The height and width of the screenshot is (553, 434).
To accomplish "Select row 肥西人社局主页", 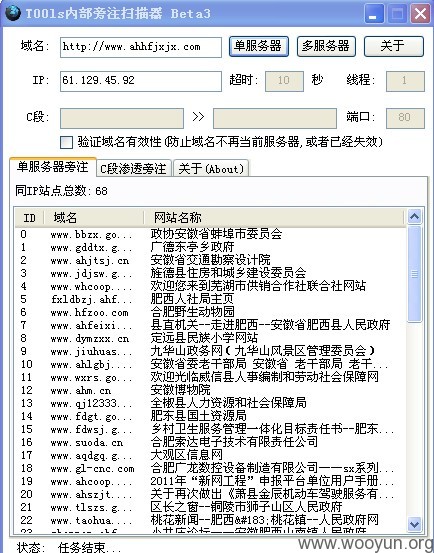I will point(211,299).
